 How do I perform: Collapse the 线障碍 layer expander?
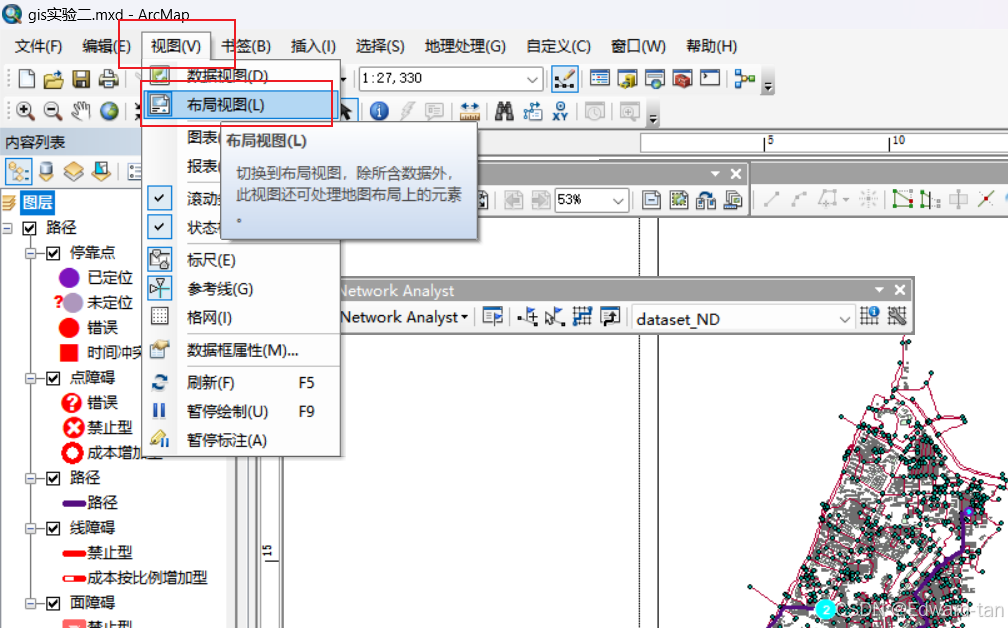30,528
